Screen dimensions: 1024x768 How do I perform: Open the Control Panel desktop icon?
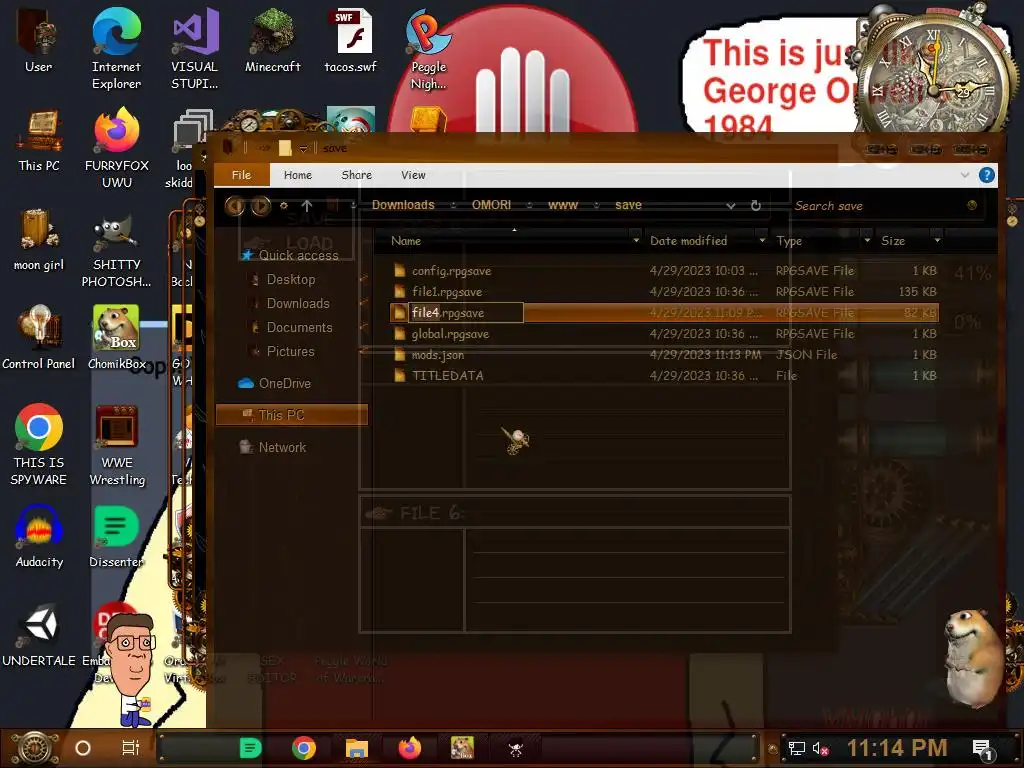[39, 338]
